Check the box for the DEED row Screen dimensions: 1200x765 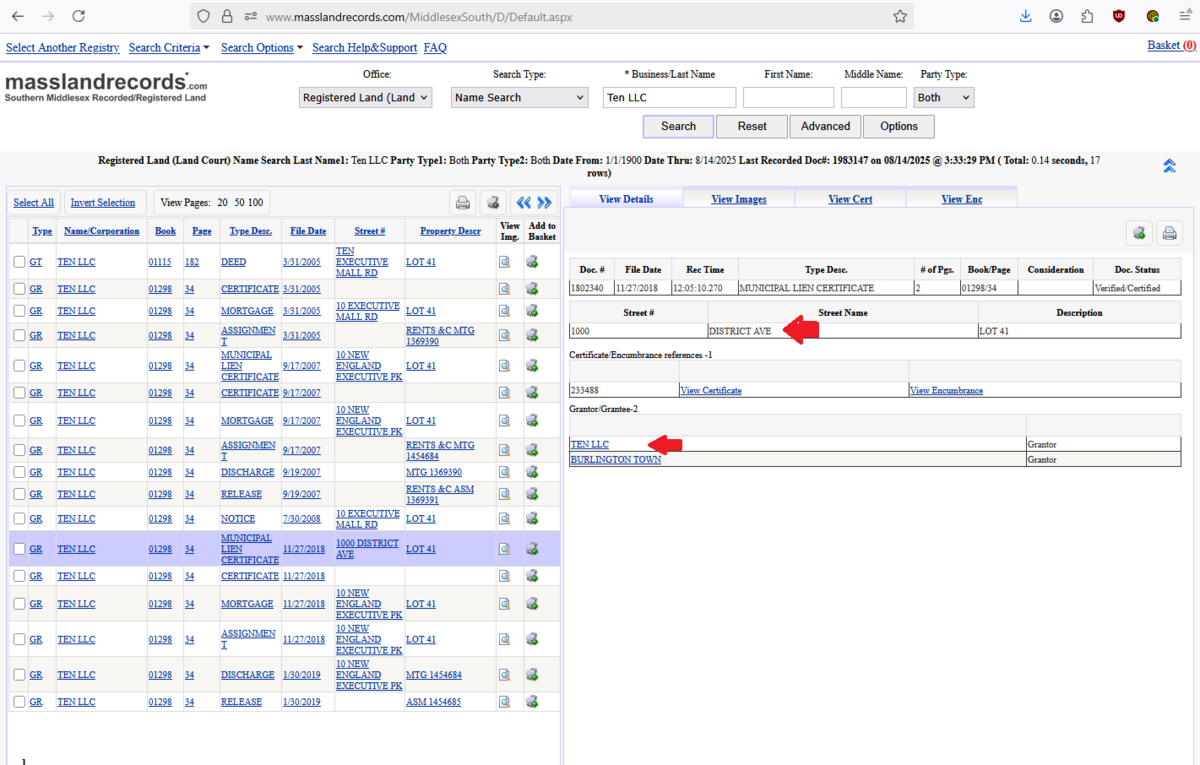click(19, 262)
